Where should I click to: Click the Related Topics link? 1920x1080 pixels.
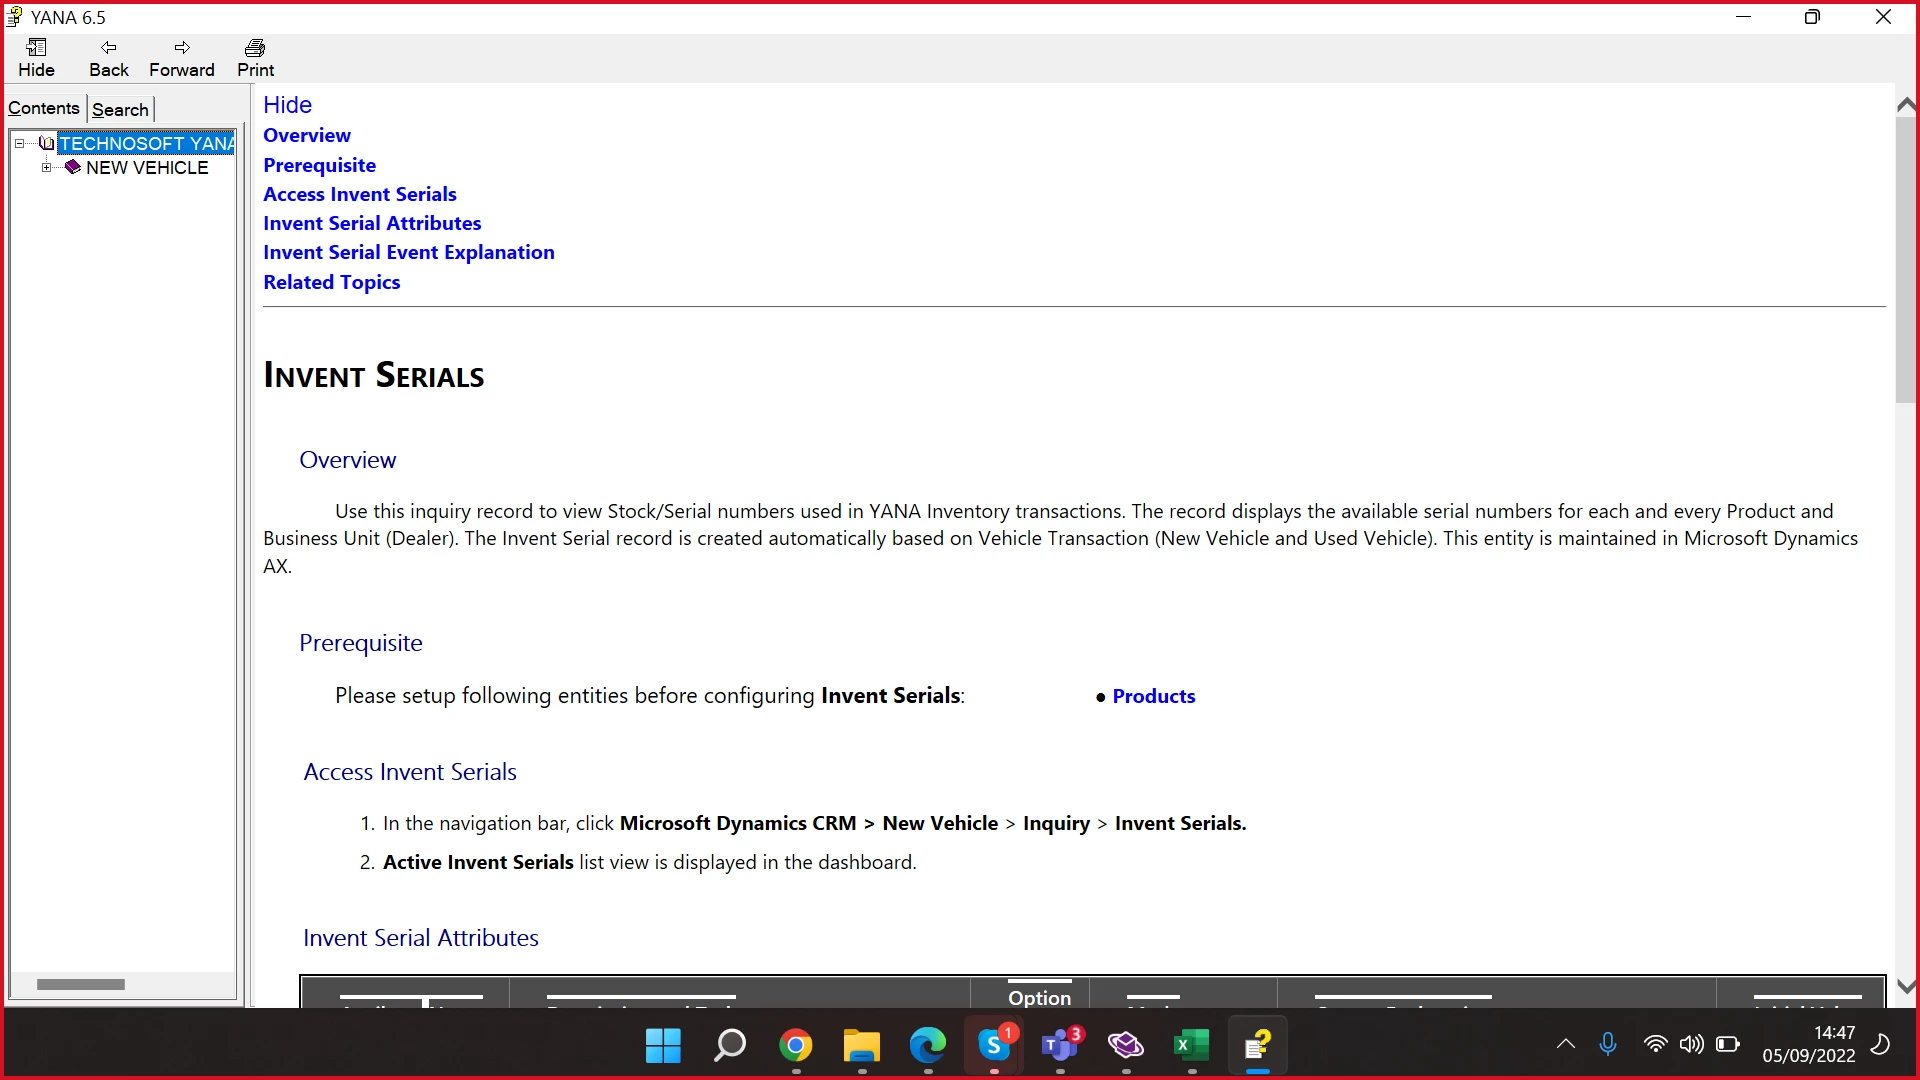pyautogui.click(x=331, y=282)
